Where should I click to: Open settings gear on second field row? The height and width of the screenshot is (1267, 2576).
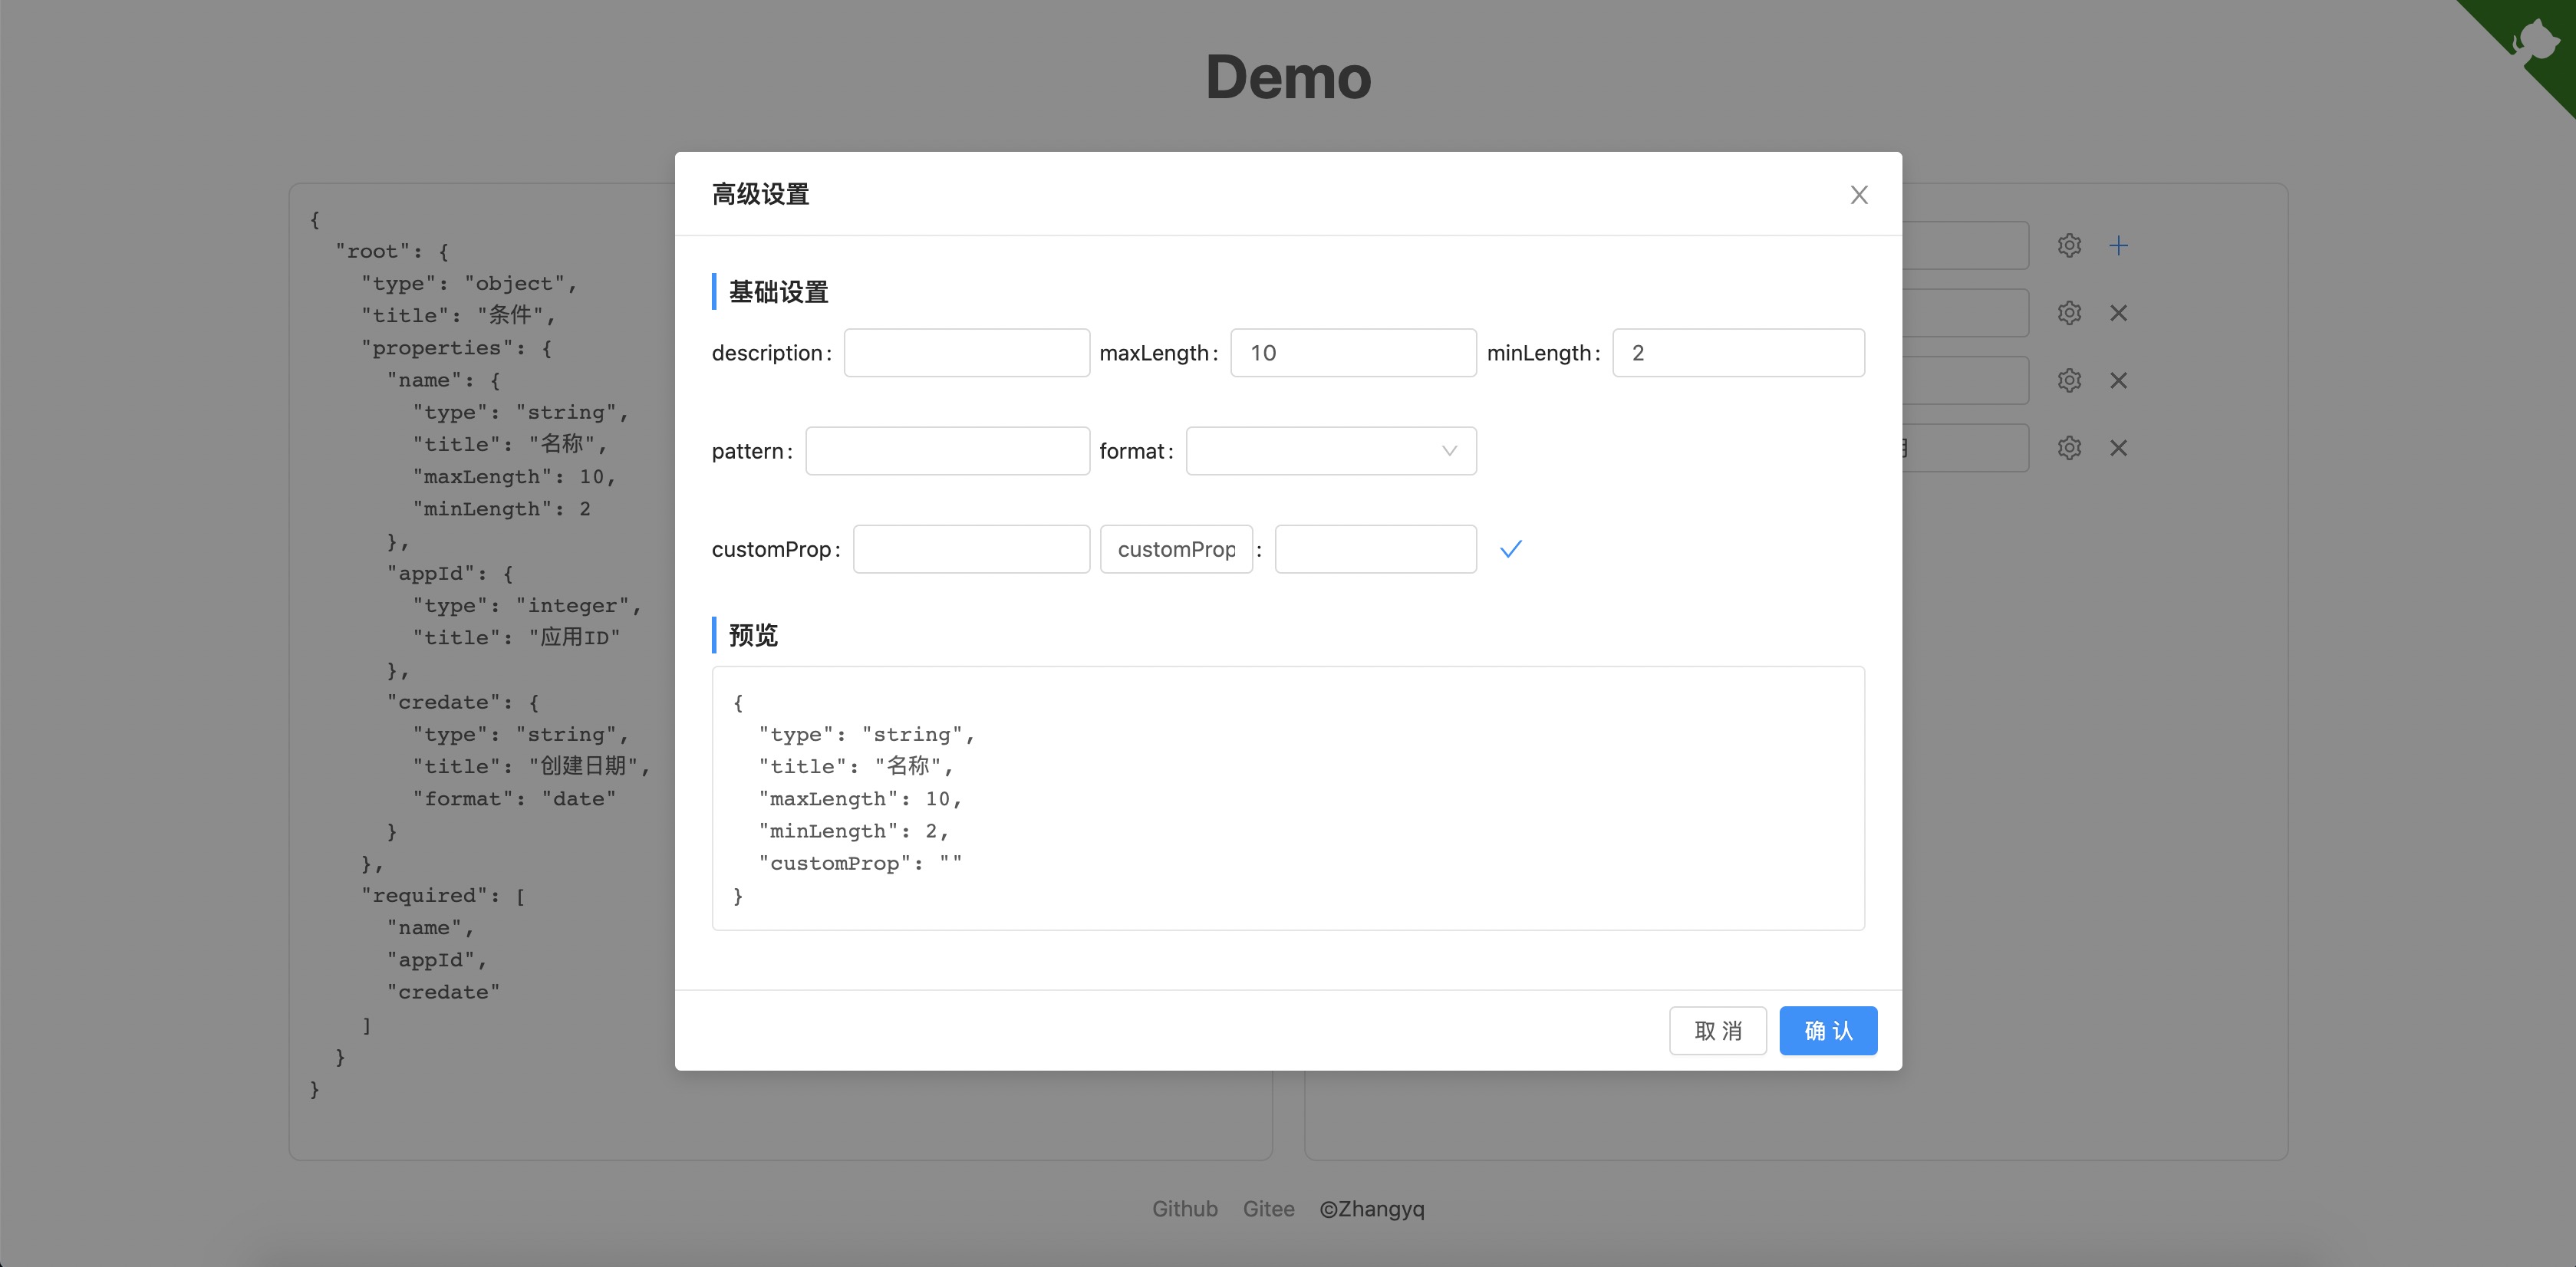(2069, 313)
